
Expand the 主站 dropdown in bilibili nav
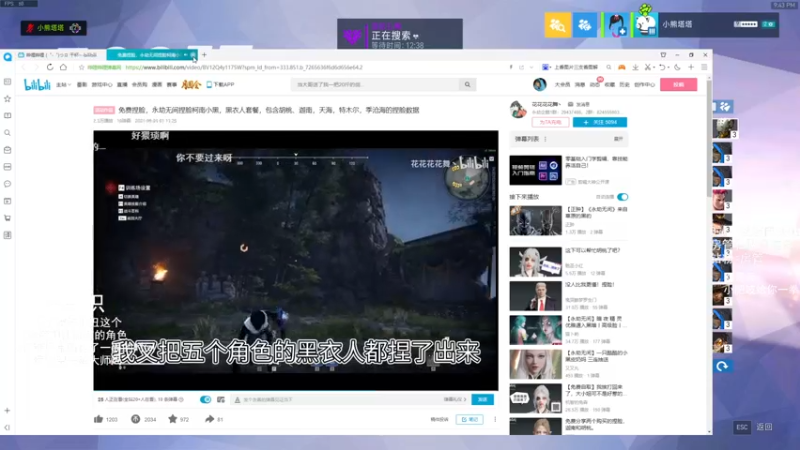[63, 85]
